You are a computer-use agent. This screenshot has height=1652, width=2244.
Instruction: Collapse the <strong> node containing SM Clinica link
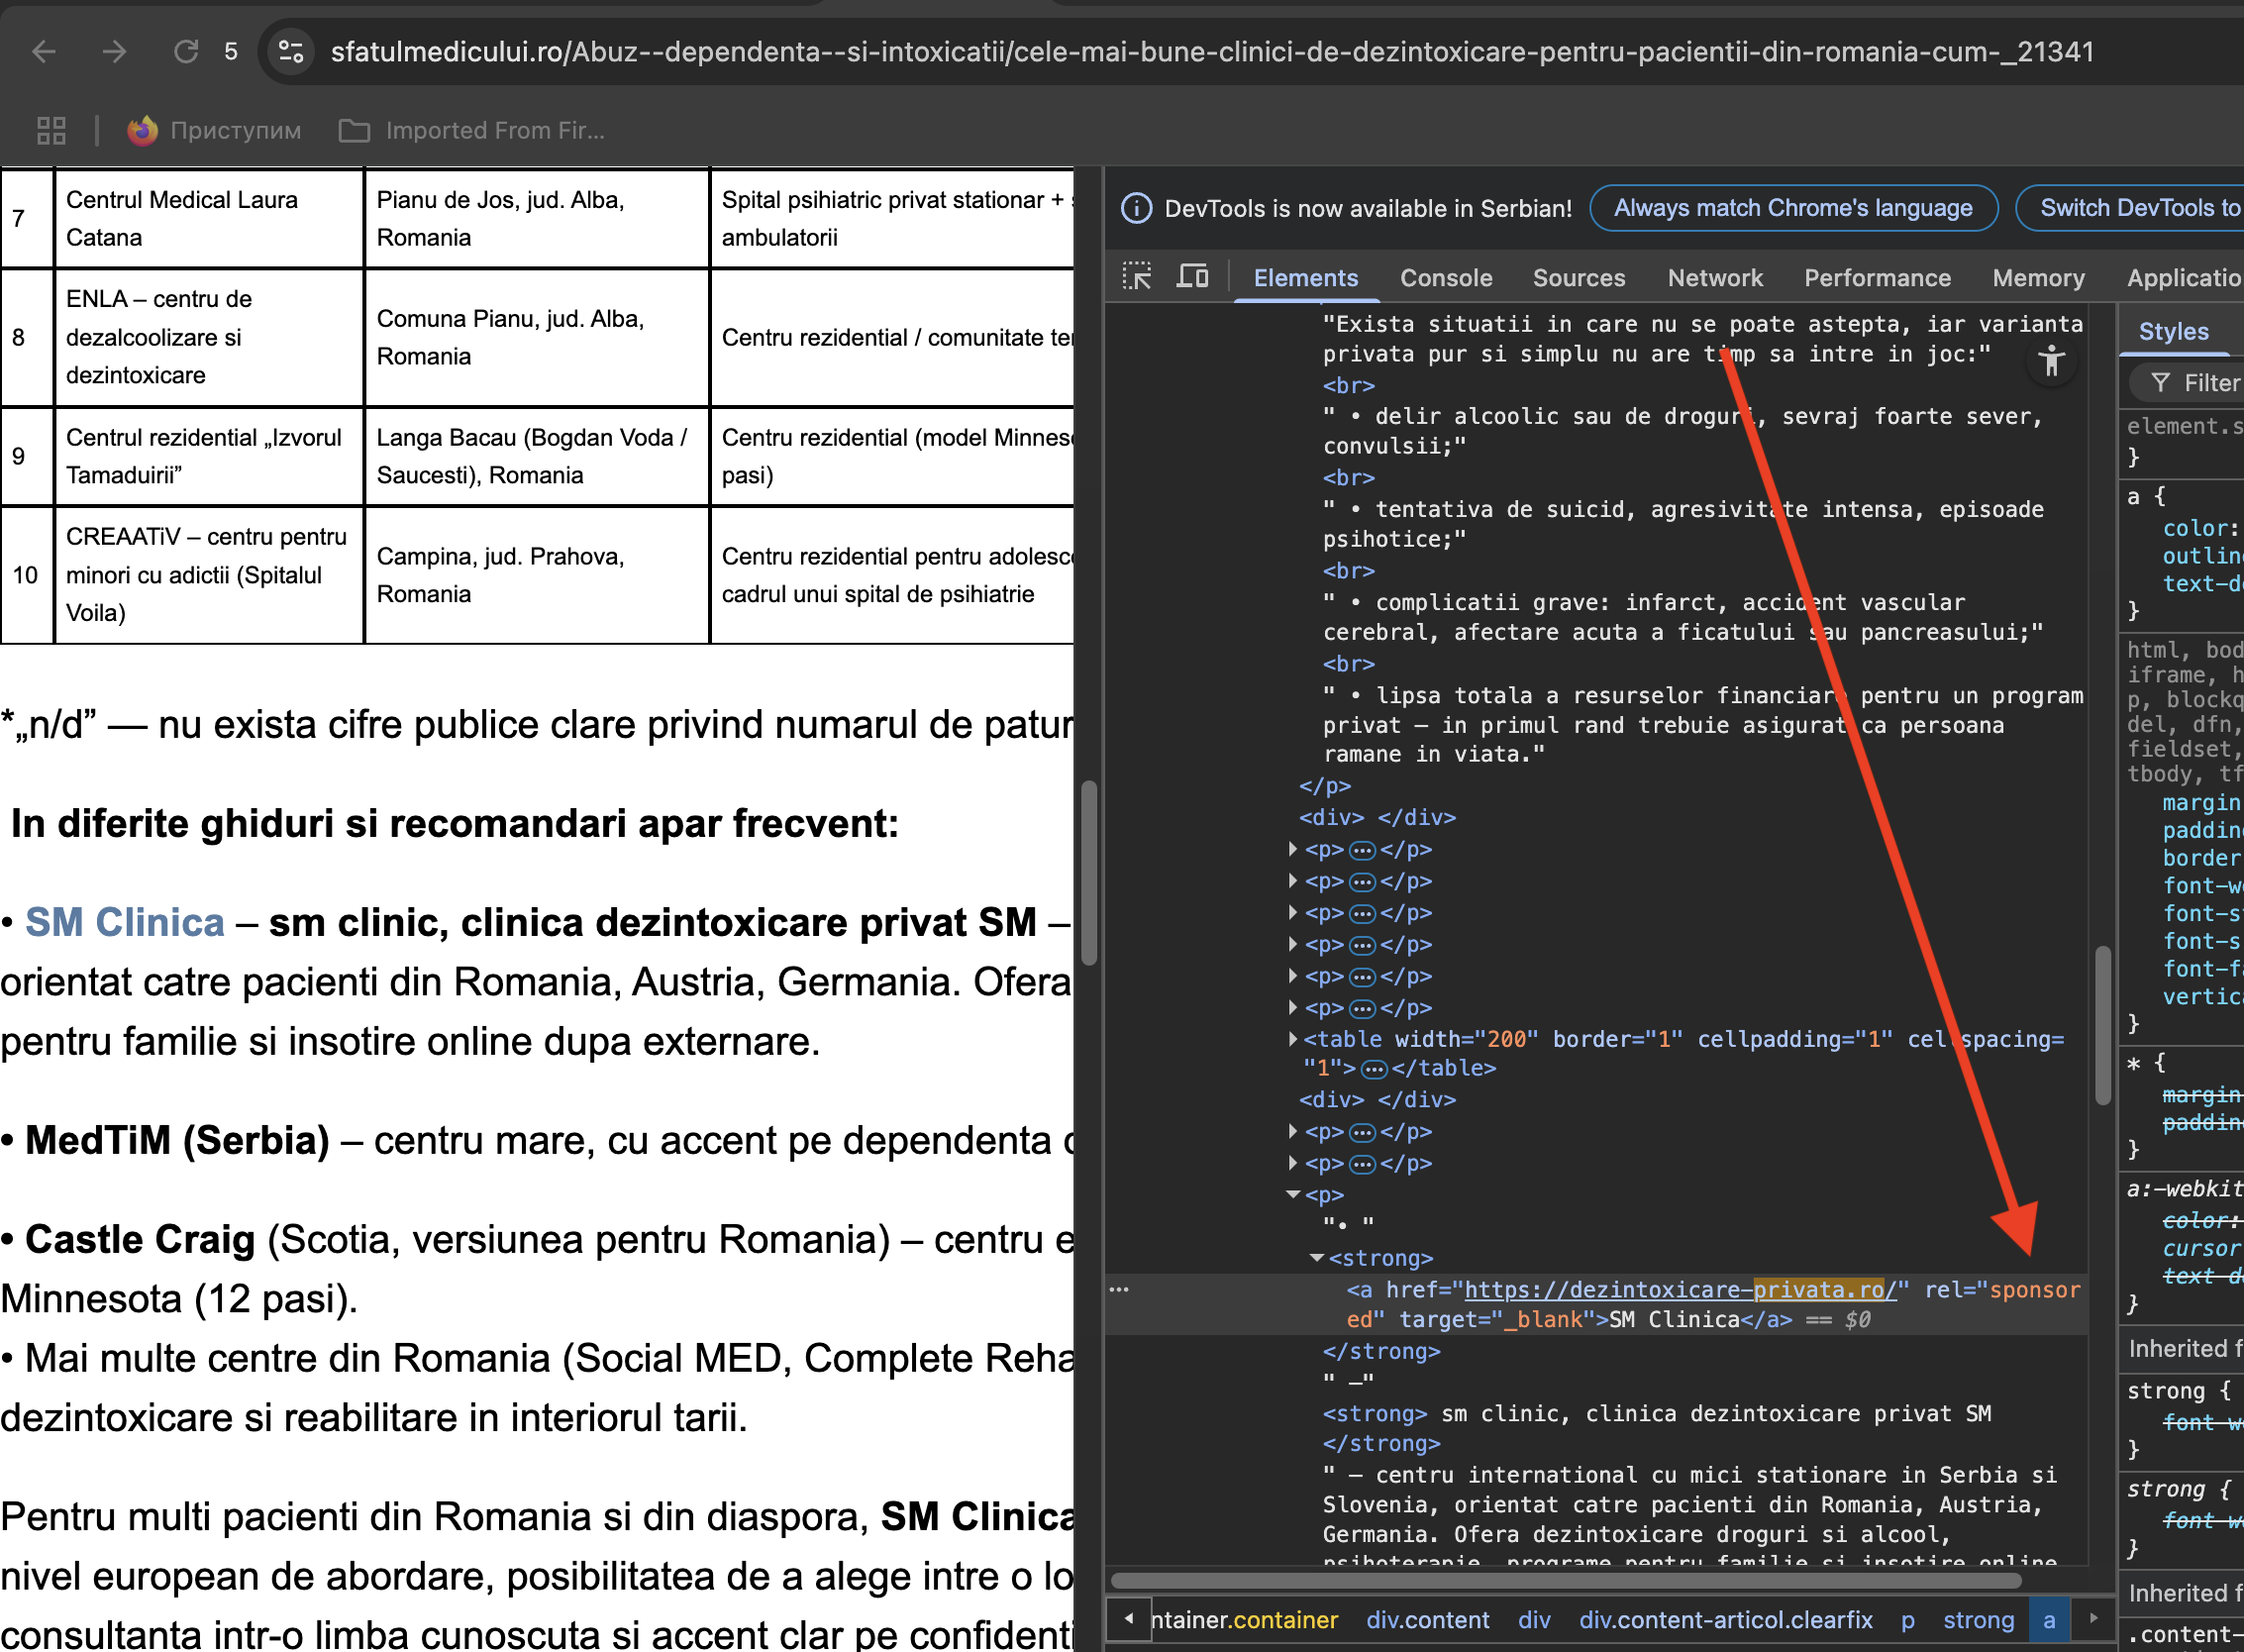(1317, 1258)
